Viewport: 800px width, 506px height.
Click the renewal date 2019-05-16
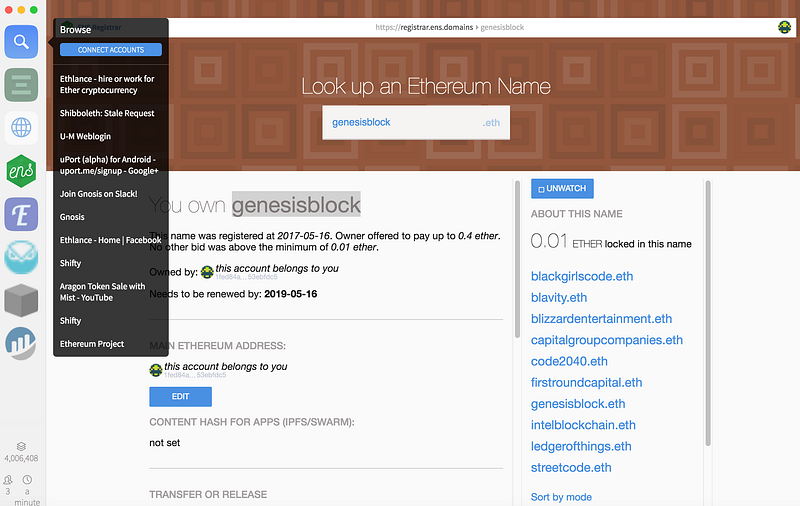(x=290, y=294)
